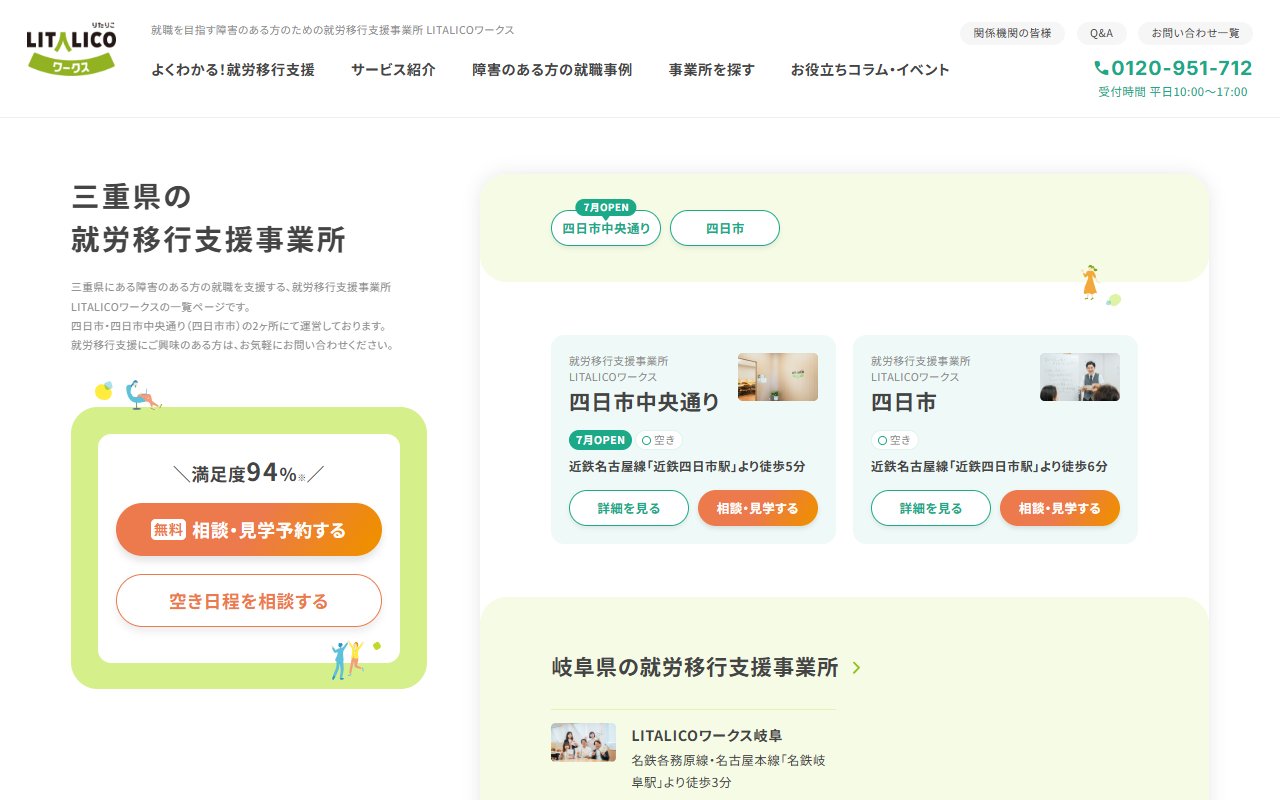The width and height of the screenshot is (1280, 800).
Task: View details for 四日市中央通り office
Action: coord(629,508)
